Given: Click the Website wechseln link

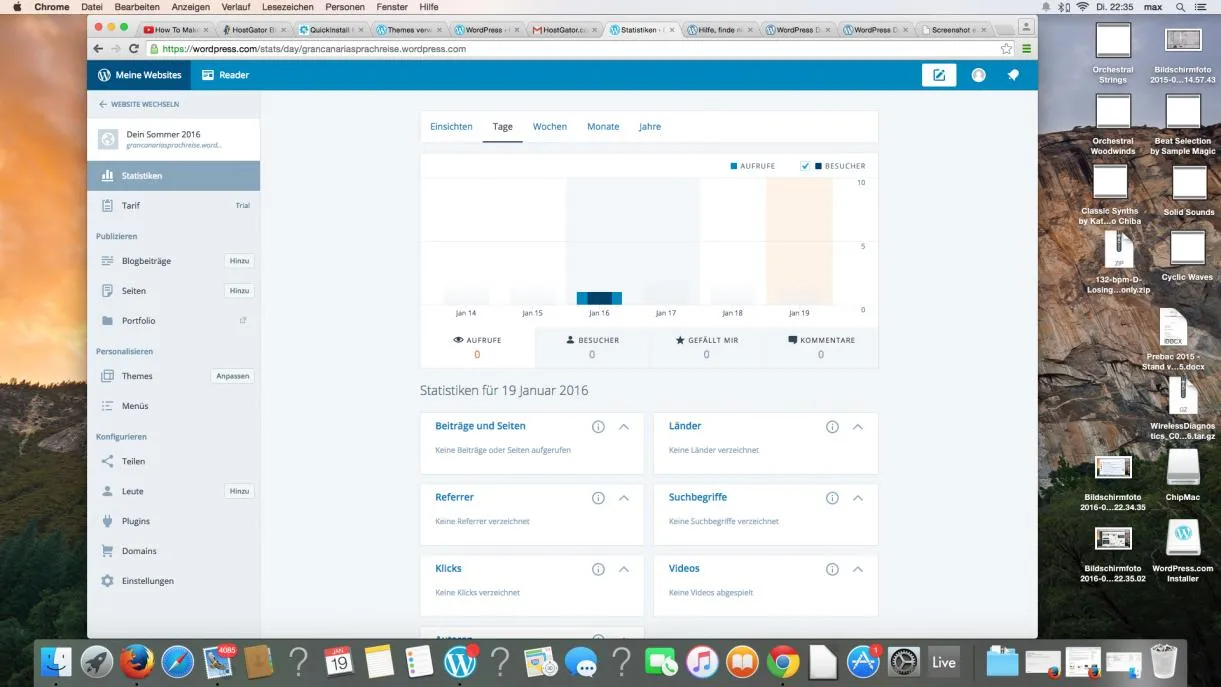Looking at the screenshot, I should click(x=139, y=104).
